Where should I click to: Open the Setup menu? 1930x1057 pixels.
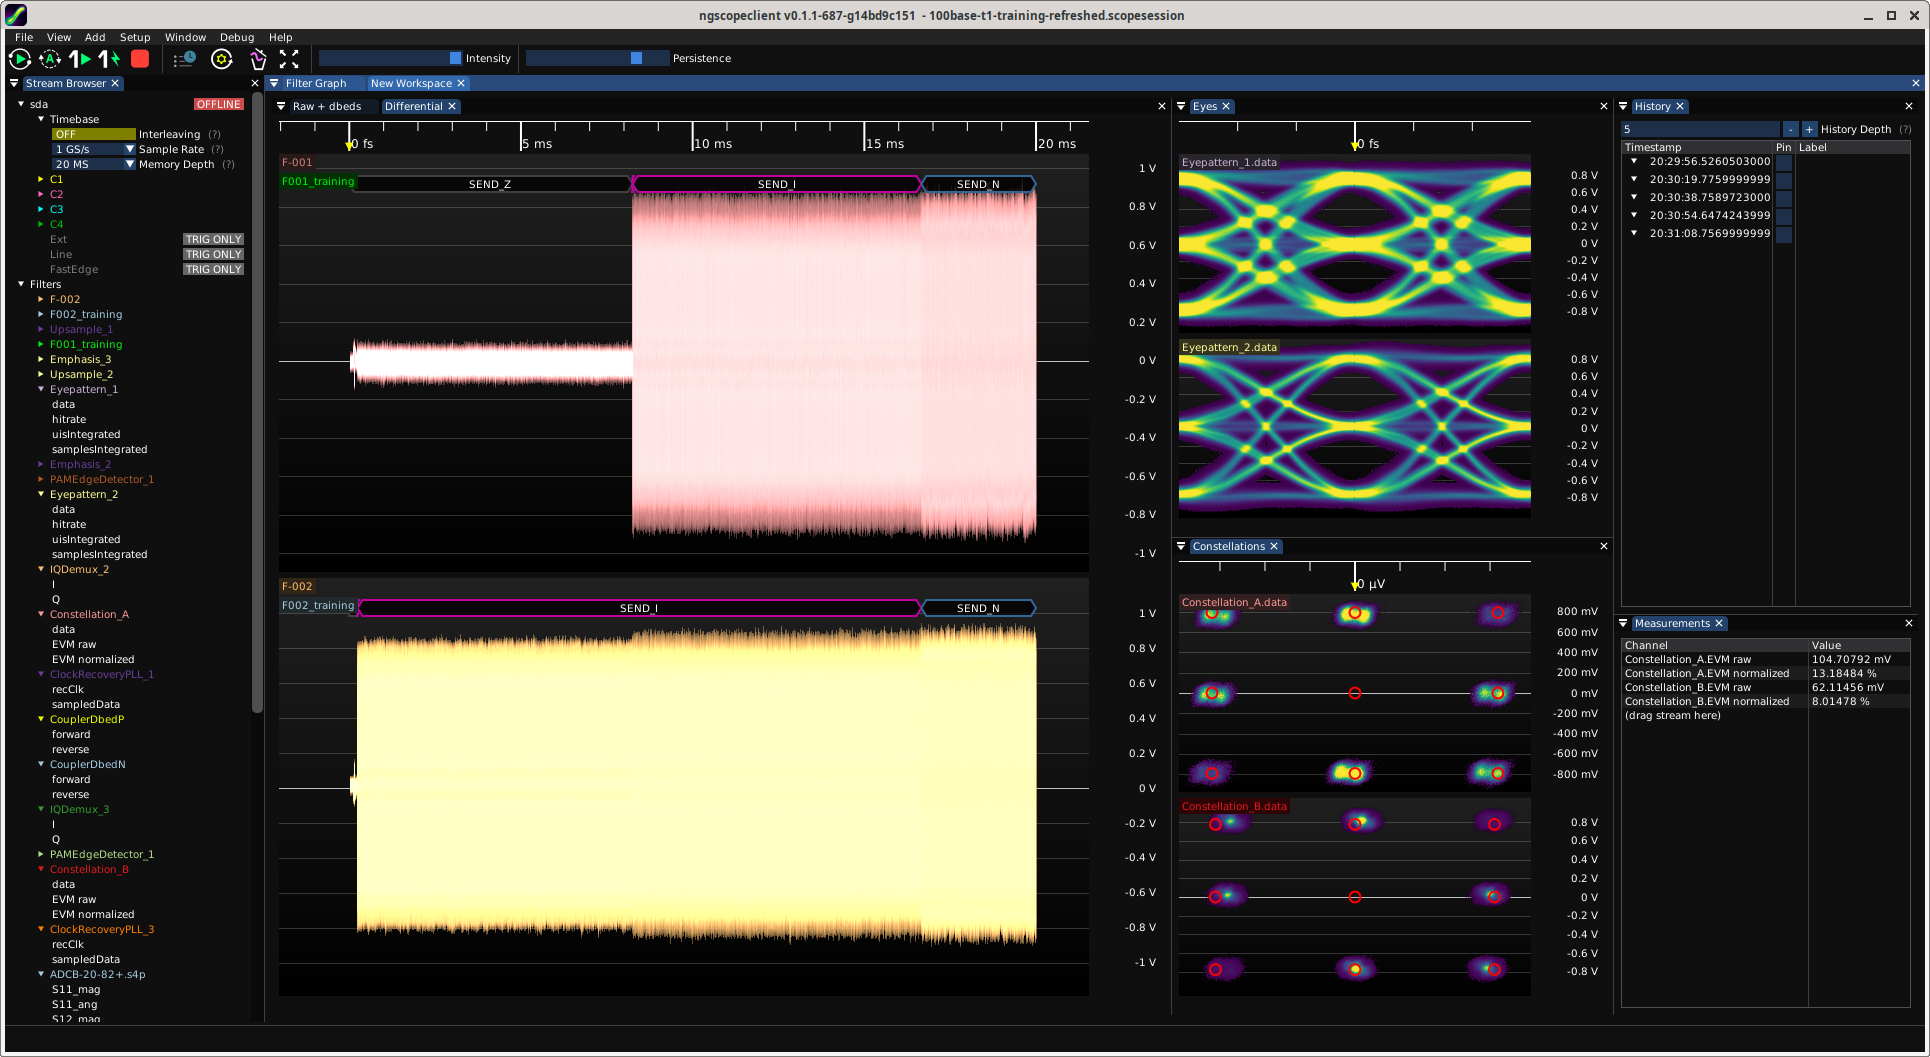pyautogui.click(x=135, y=37)
